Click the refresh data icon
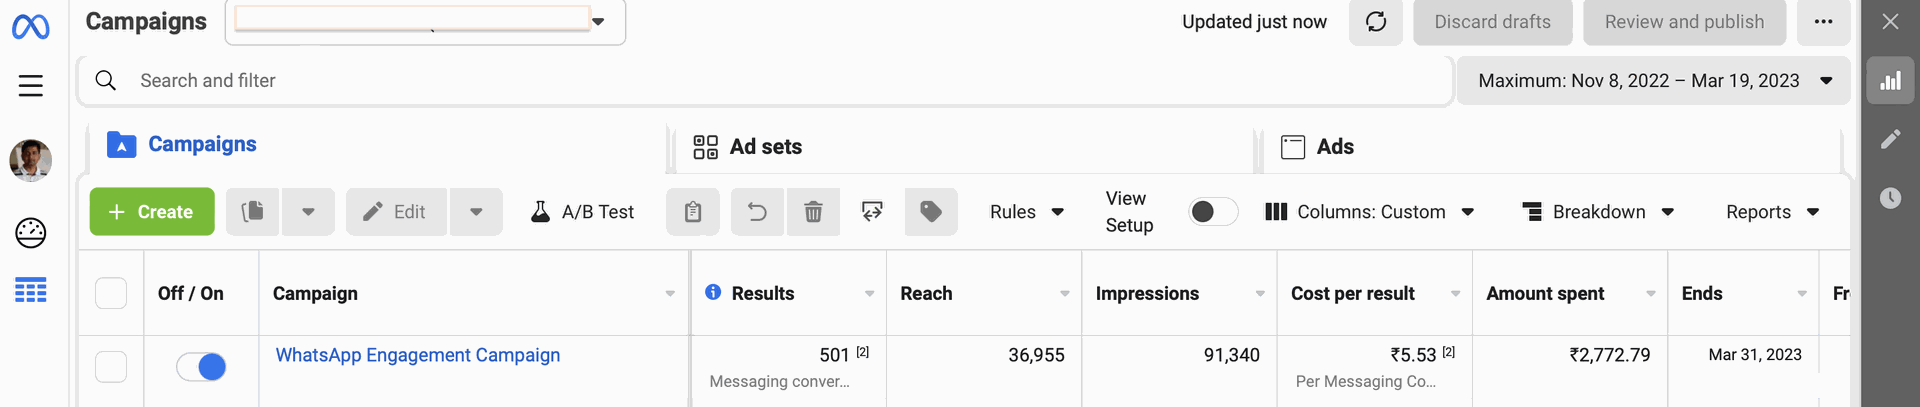 pos(1376,22)
